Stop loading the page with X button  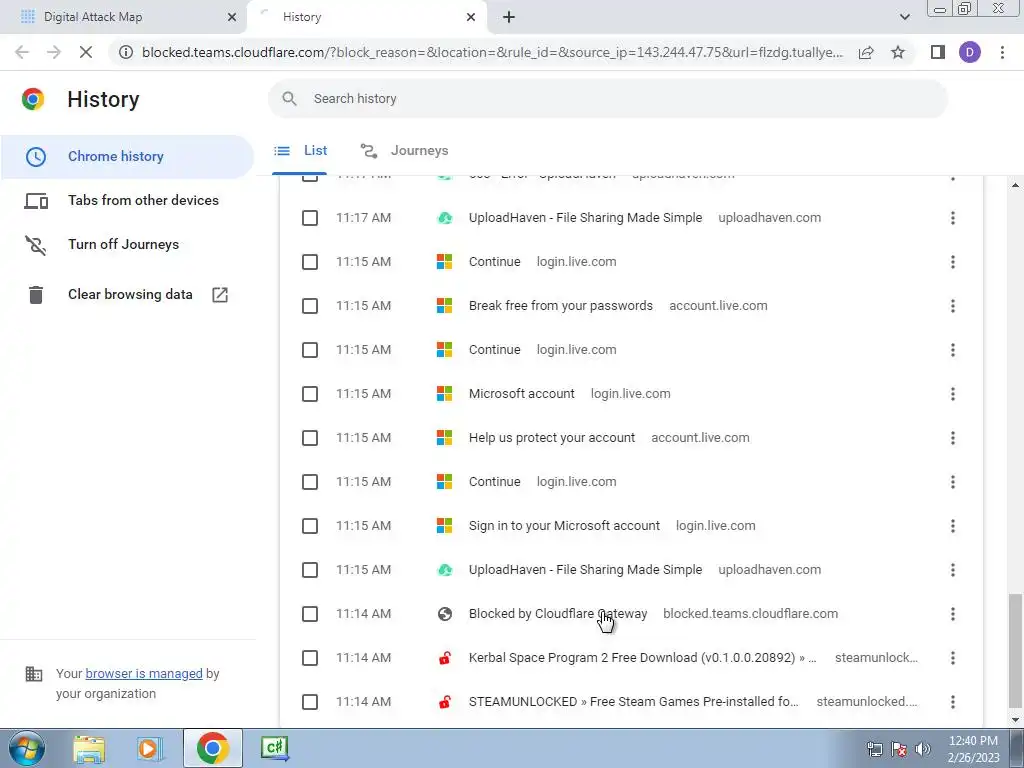pos(86,52)
